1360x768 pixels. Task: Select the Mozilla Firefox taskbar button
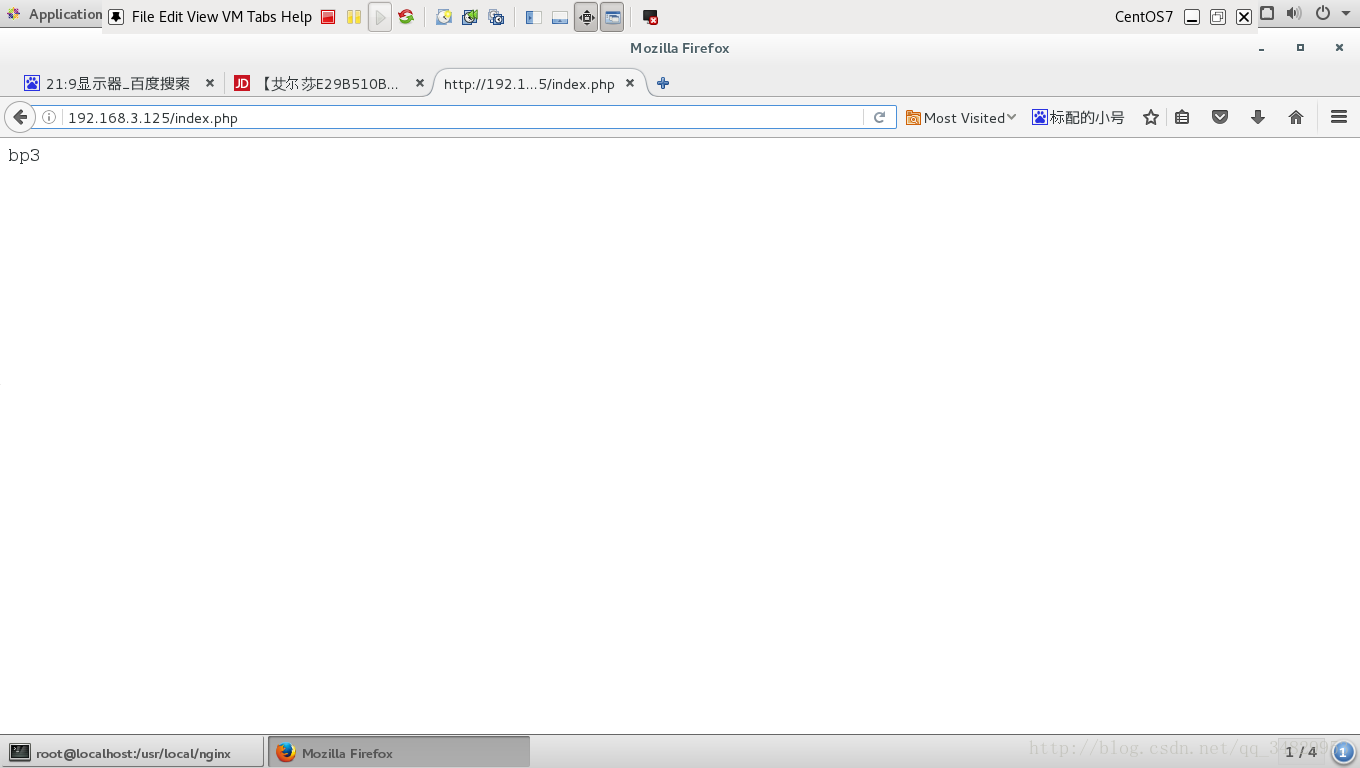[399, 753]
